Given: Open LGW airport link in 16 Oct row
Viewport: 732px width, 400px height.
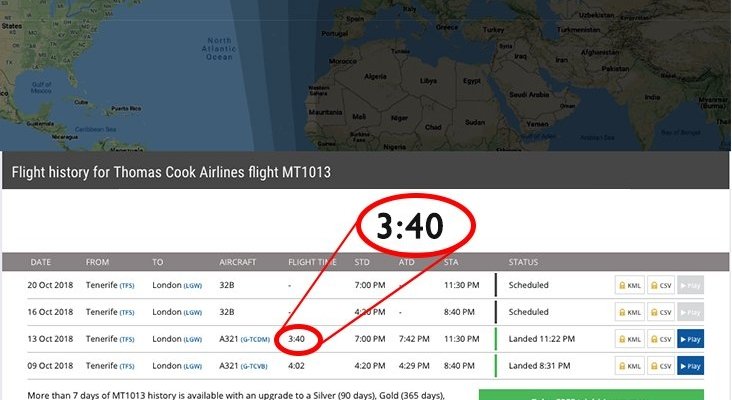Looking at the screenshot, I should tap(193, 313).
